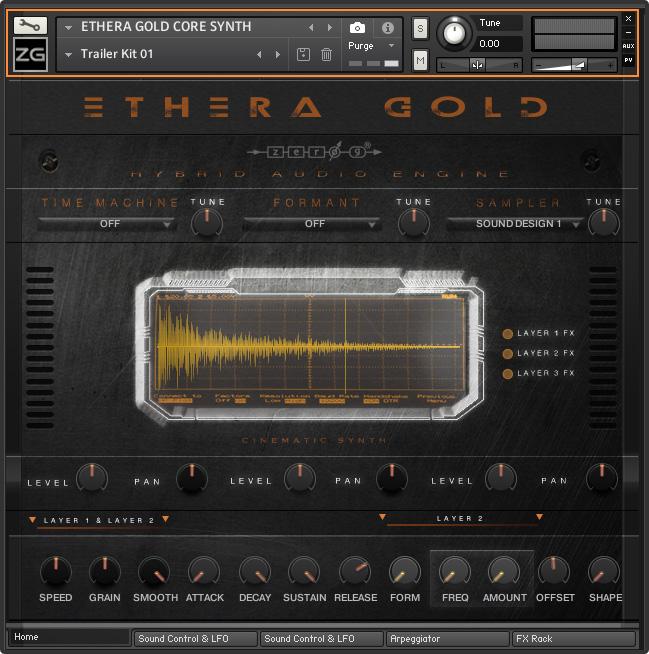Open the ETHERA GOLD CORE SYNTH instrument dropdown
This screenshot has width=649, height=654.
[68, 28]
